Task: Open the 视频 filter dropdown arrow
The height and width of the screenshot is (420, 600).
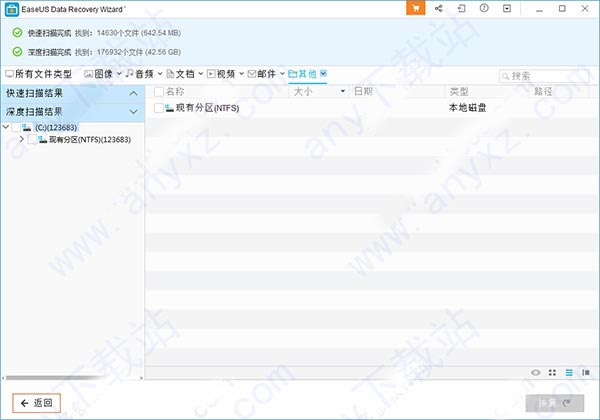Action: (x=241, y=73)
